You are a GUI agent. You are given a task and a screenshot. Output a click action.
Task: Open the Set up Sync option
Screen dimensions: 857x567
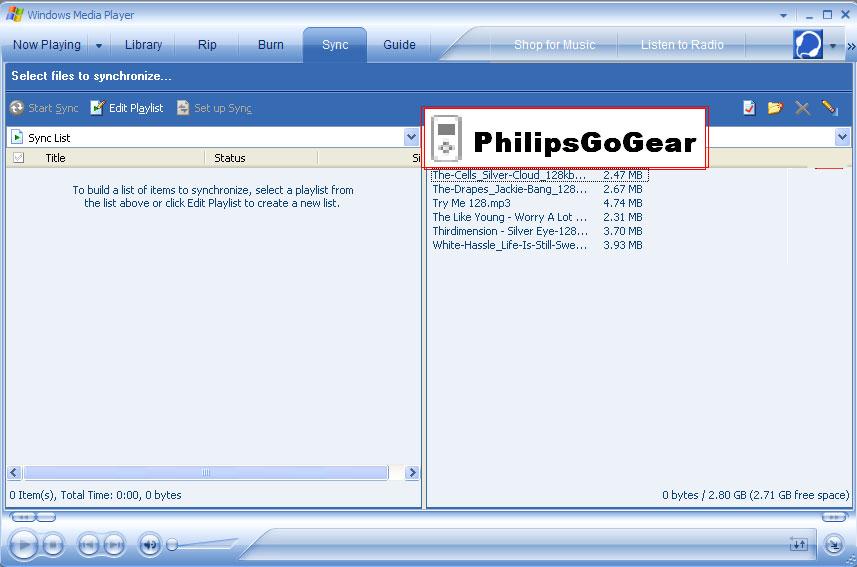coord(214,108)
